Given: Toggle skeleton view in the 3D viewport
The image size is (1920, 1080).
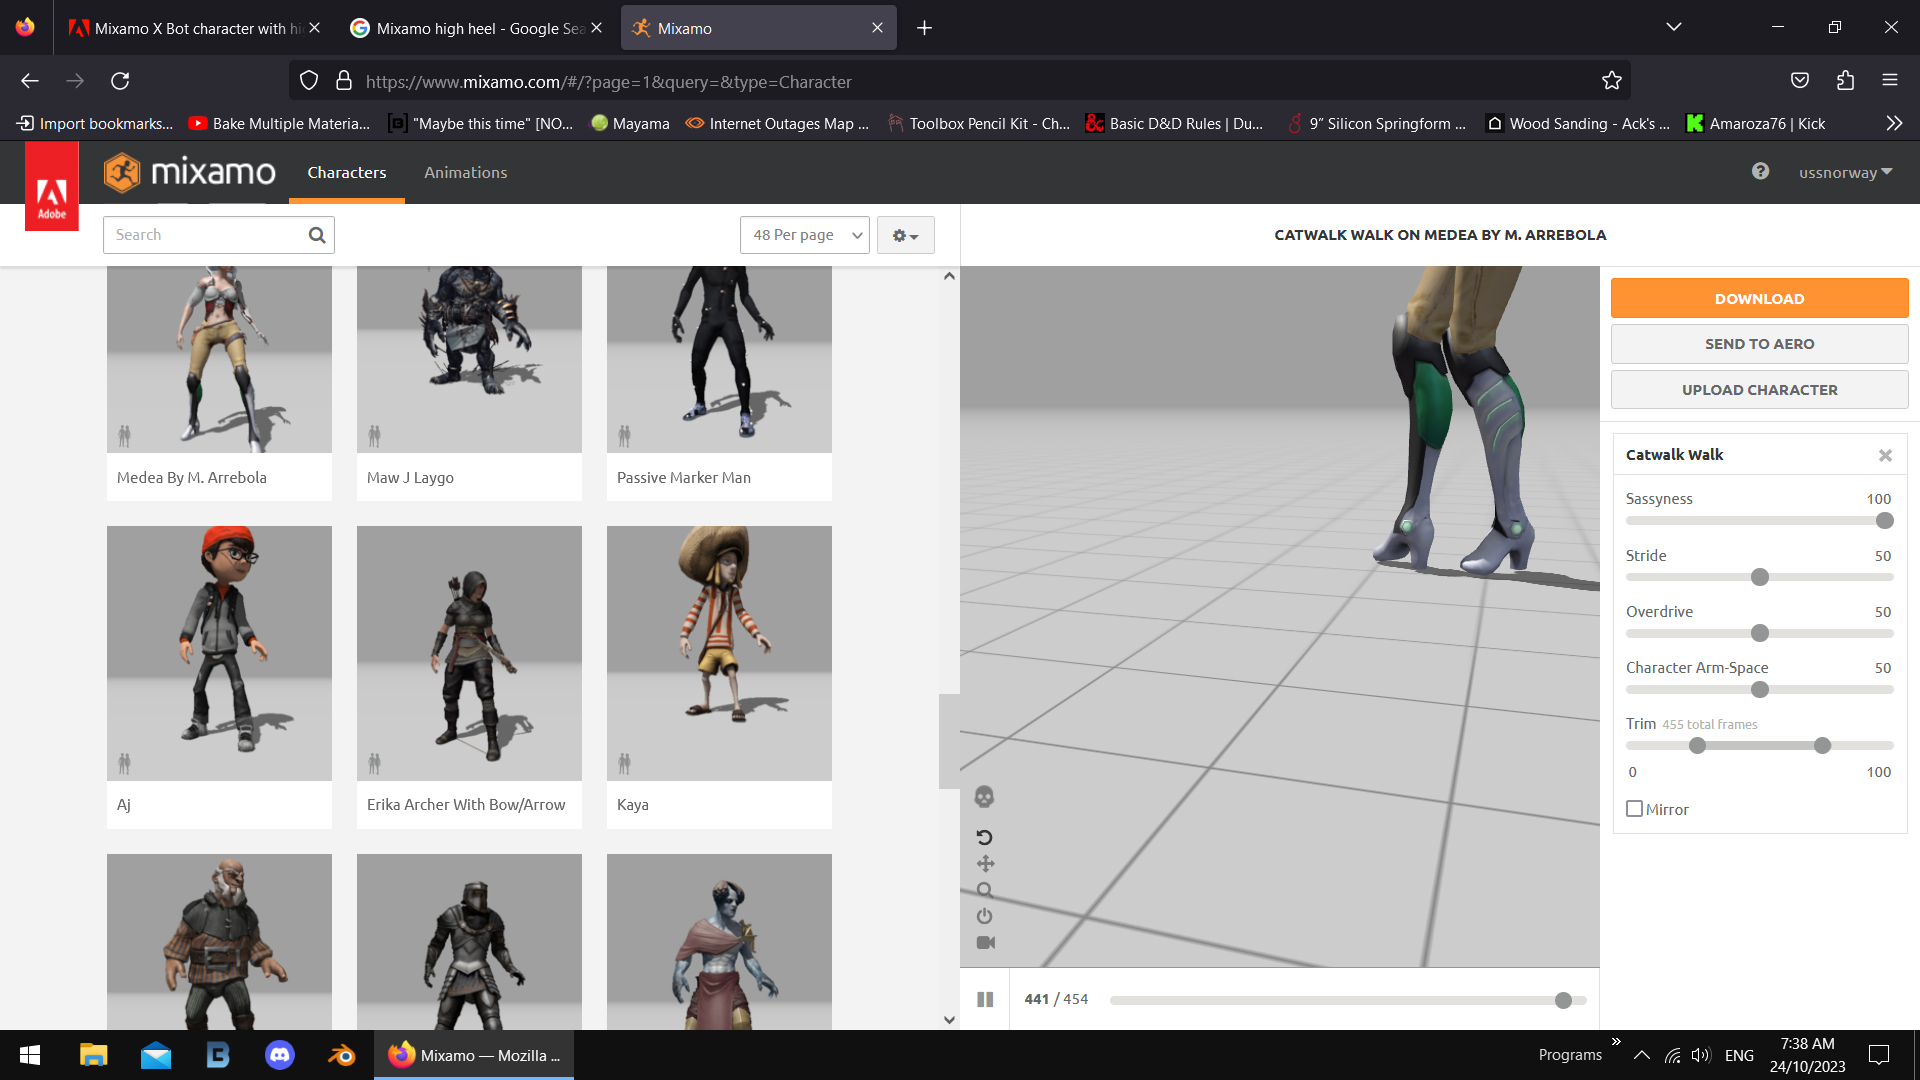Looking at the screenshot, I should (x=986, y=797).
